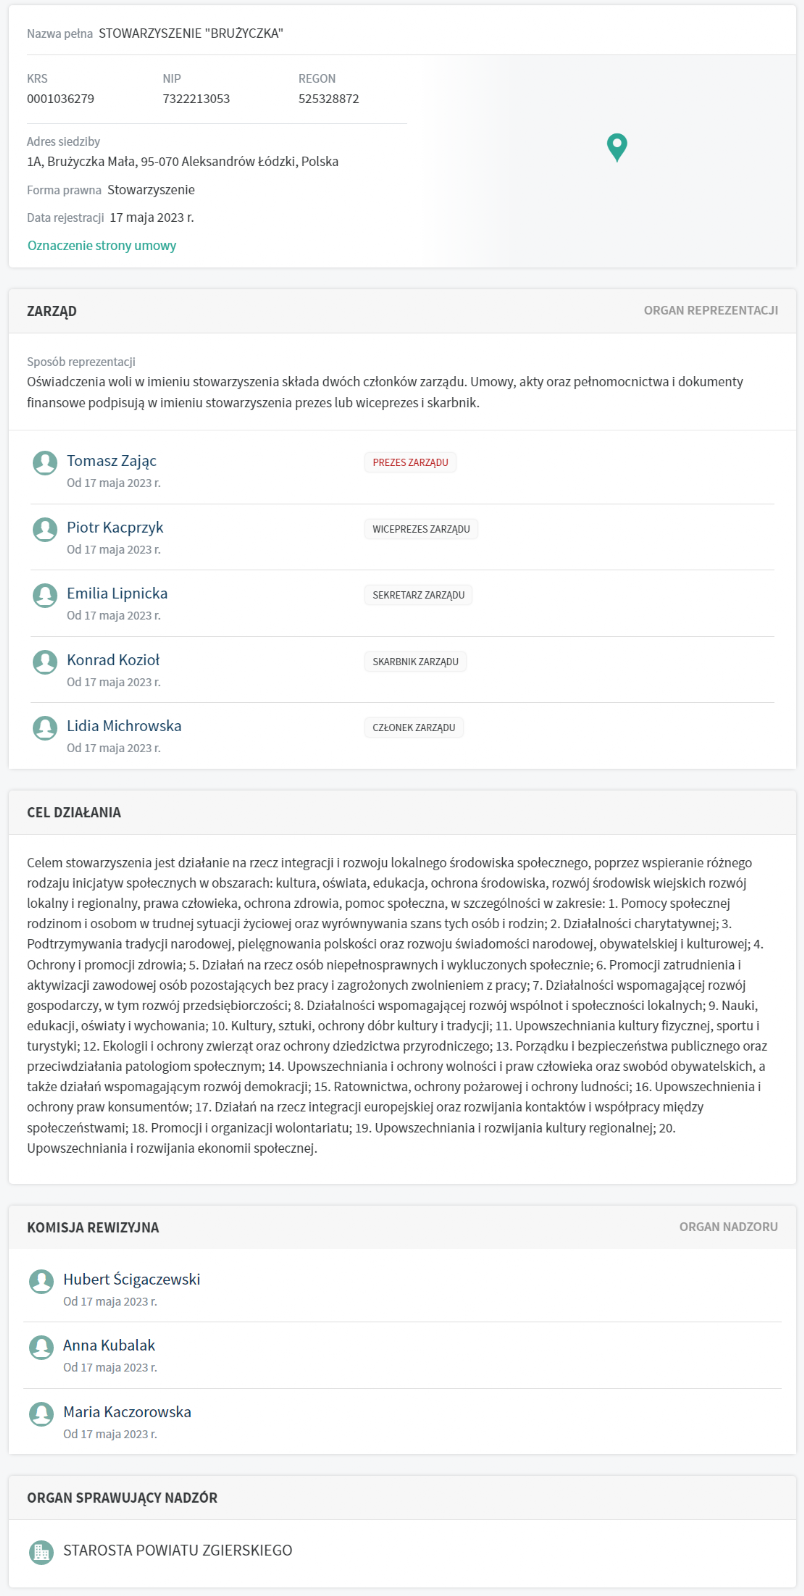Screen dimensions: 804x1596
Task: Open Hubert Ścigaczewski's profile link
Action: [132, 1279]
